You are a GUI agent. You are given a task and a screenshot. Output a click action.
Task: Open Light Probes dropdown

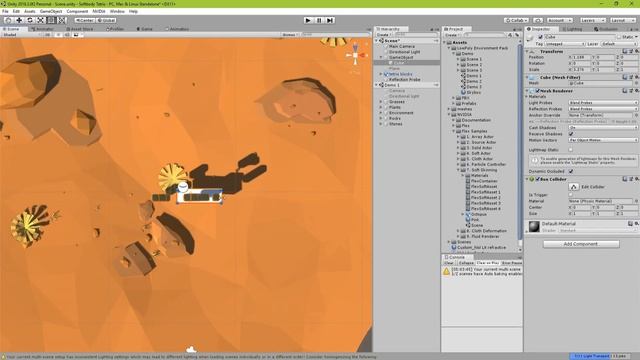pos(603,102)
